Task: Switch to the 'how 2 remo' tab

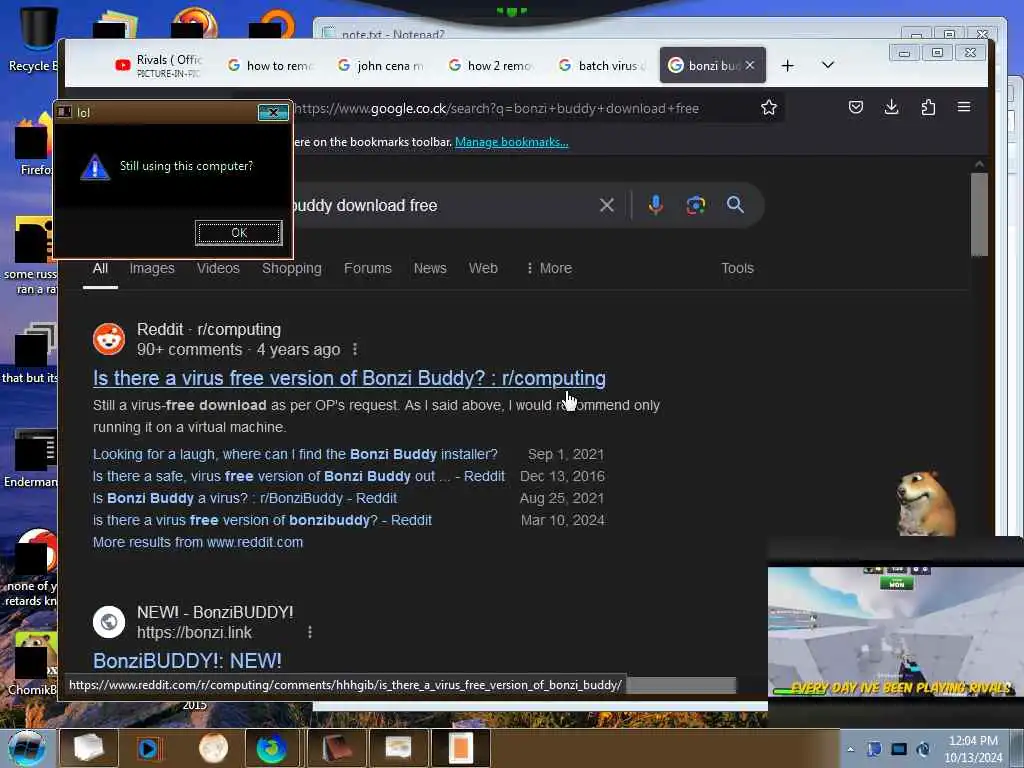Action: [x=492, y=65]
